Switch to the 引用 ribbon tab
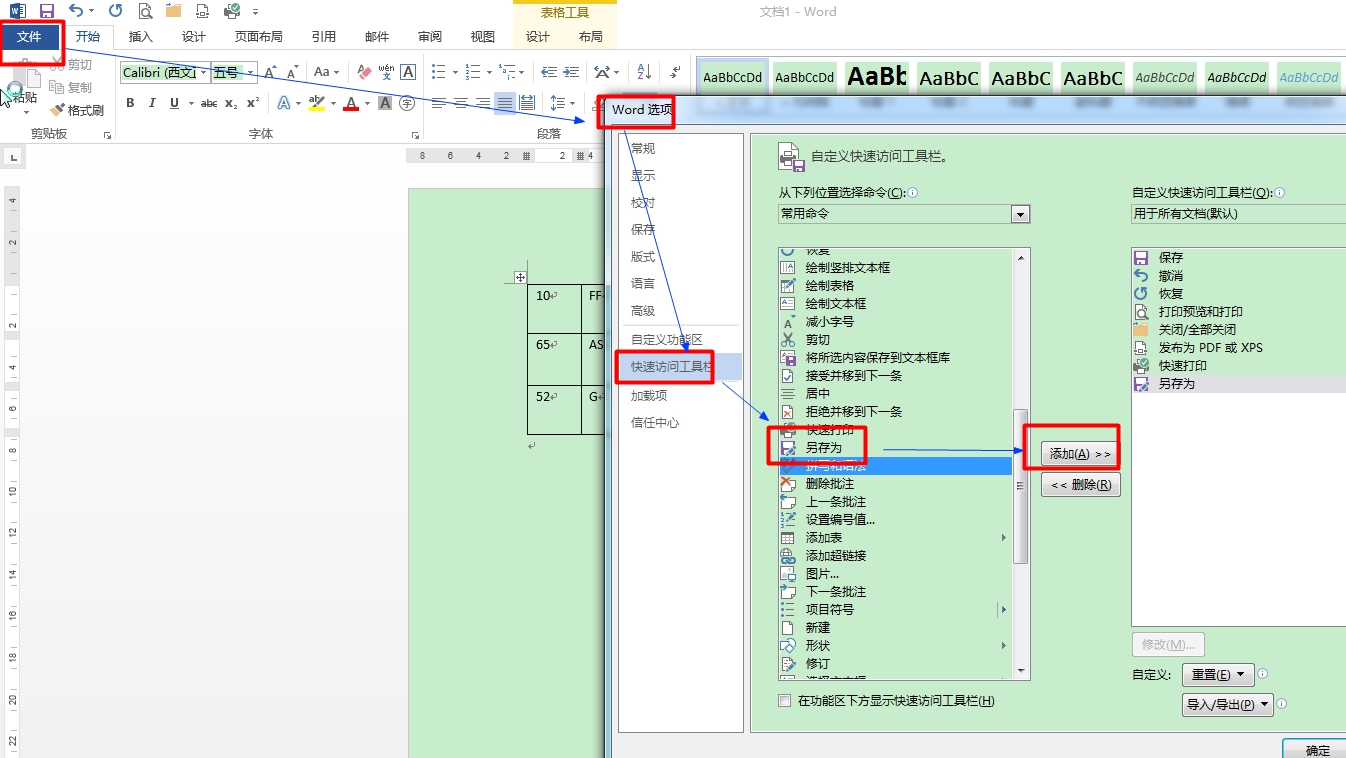Screen dimensions: 1346x758 point(324,37)
